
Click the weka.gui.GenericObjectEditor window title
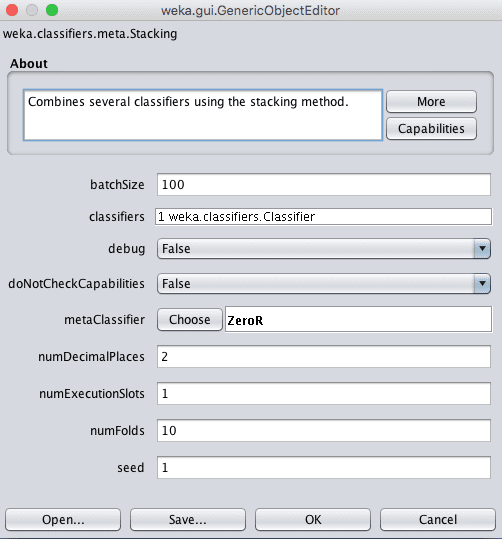(x=251, y=11)
